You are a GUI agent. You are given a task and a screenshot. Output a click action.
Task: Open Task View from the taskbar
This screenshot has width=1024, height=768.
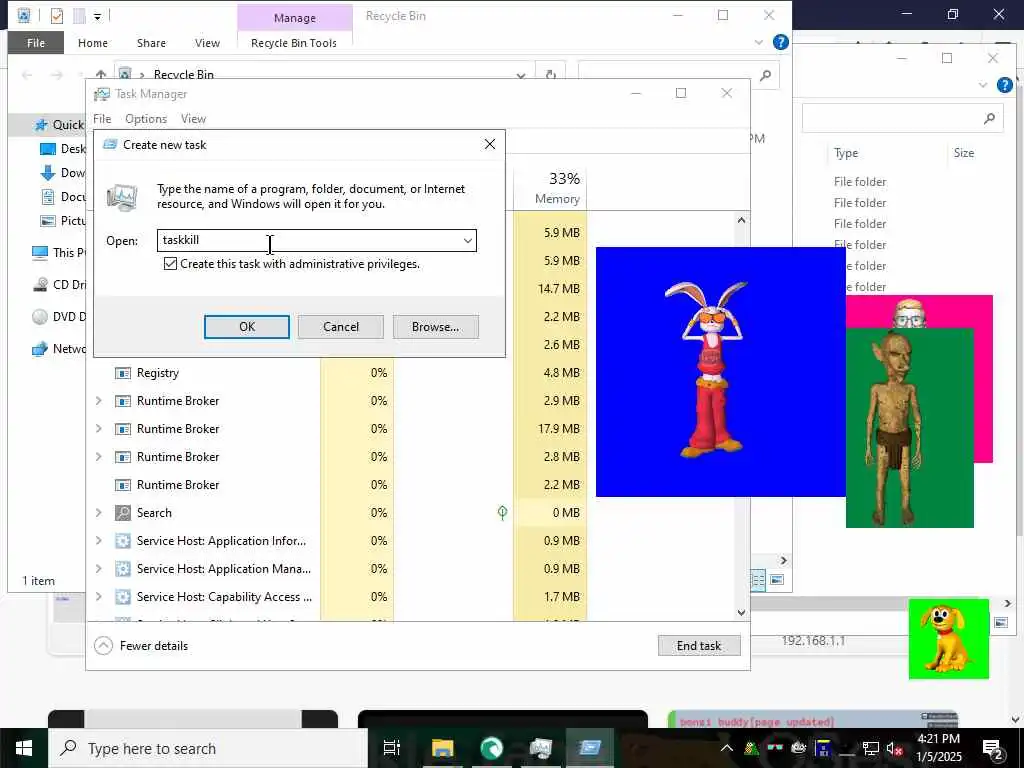[x=391, y=748]
